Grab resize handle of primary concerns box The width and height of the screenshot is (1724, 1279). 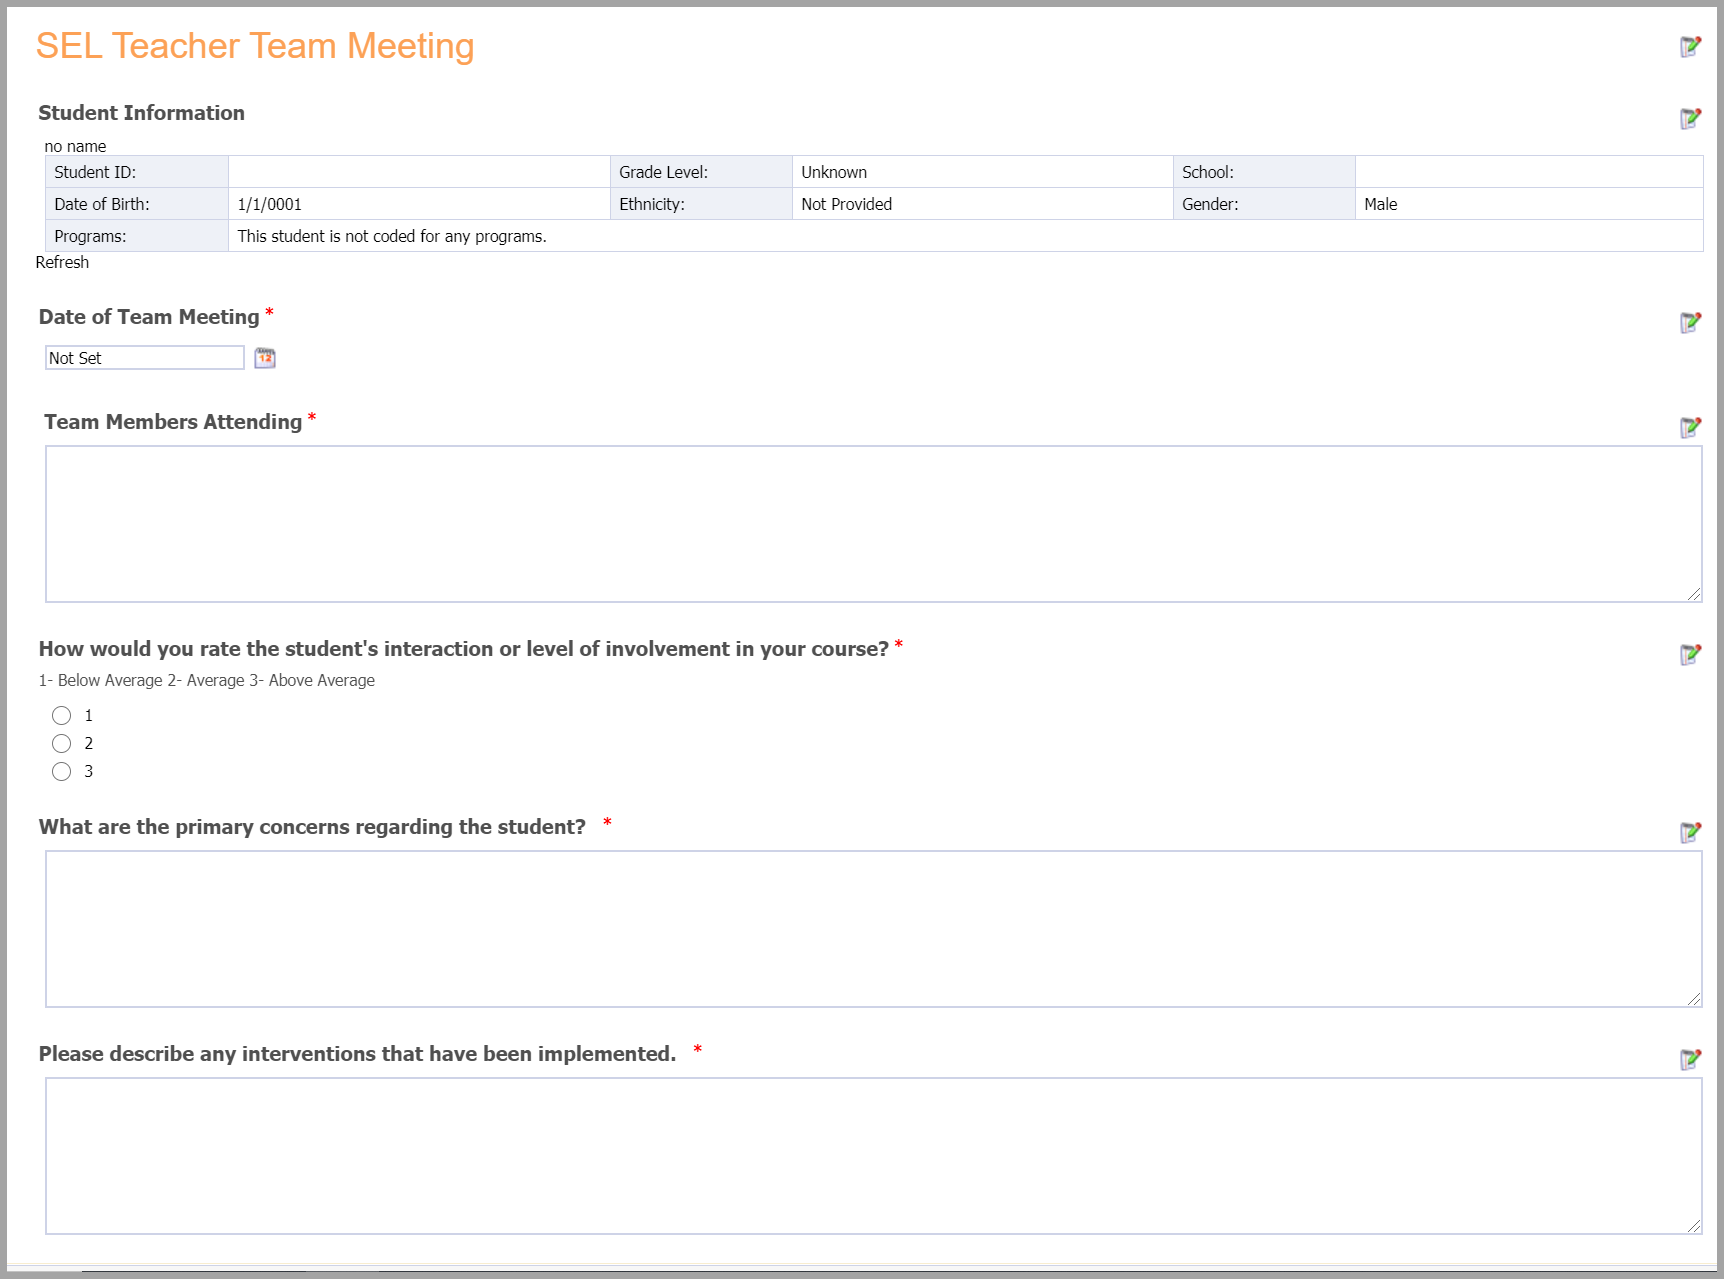coord(1694,999)
